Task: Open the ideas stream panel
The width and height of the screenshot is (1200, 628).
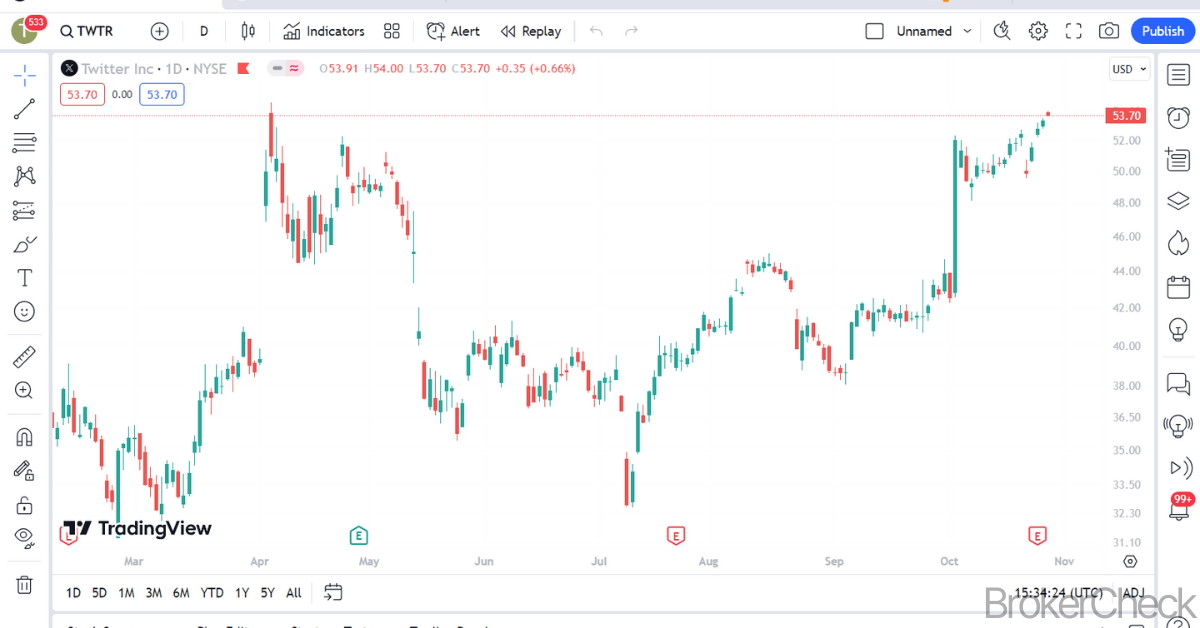Action: (1178, 425)
